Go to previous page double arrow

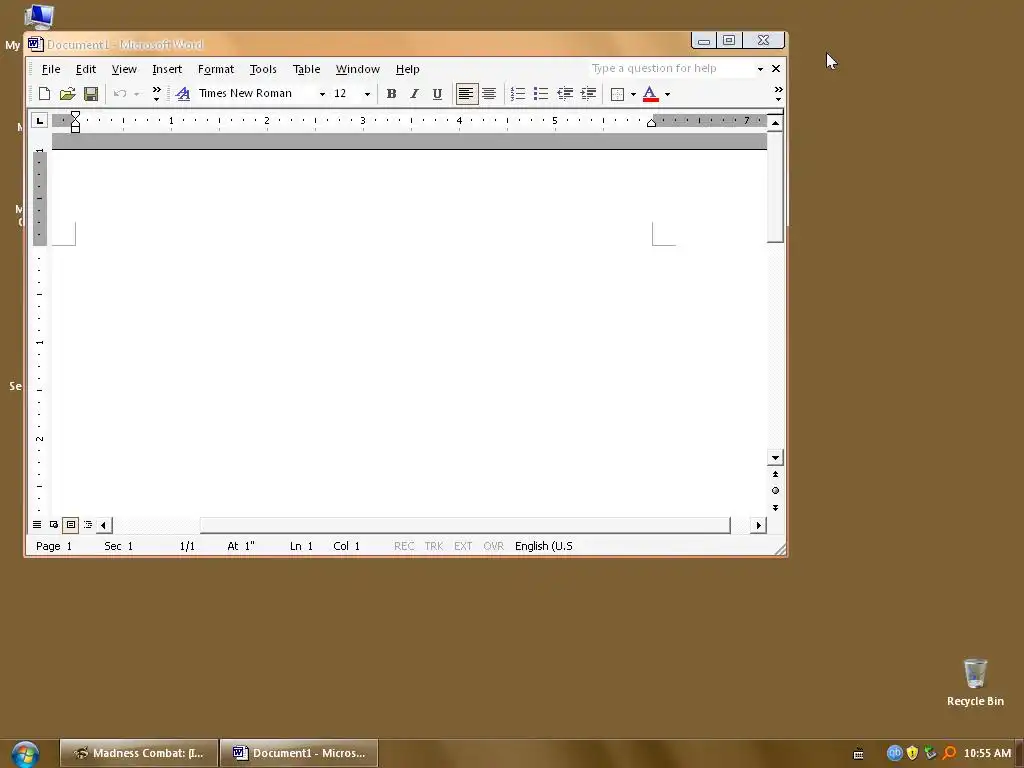click(775, 475)
